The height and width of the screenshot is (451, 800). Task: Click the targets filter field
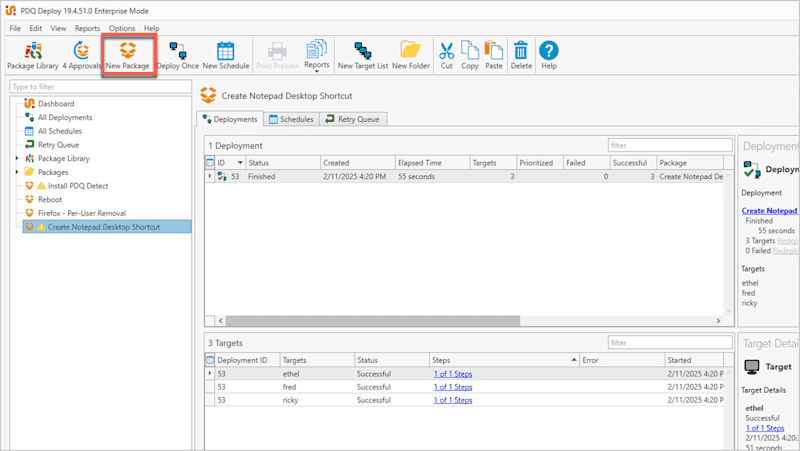point(670,343)
